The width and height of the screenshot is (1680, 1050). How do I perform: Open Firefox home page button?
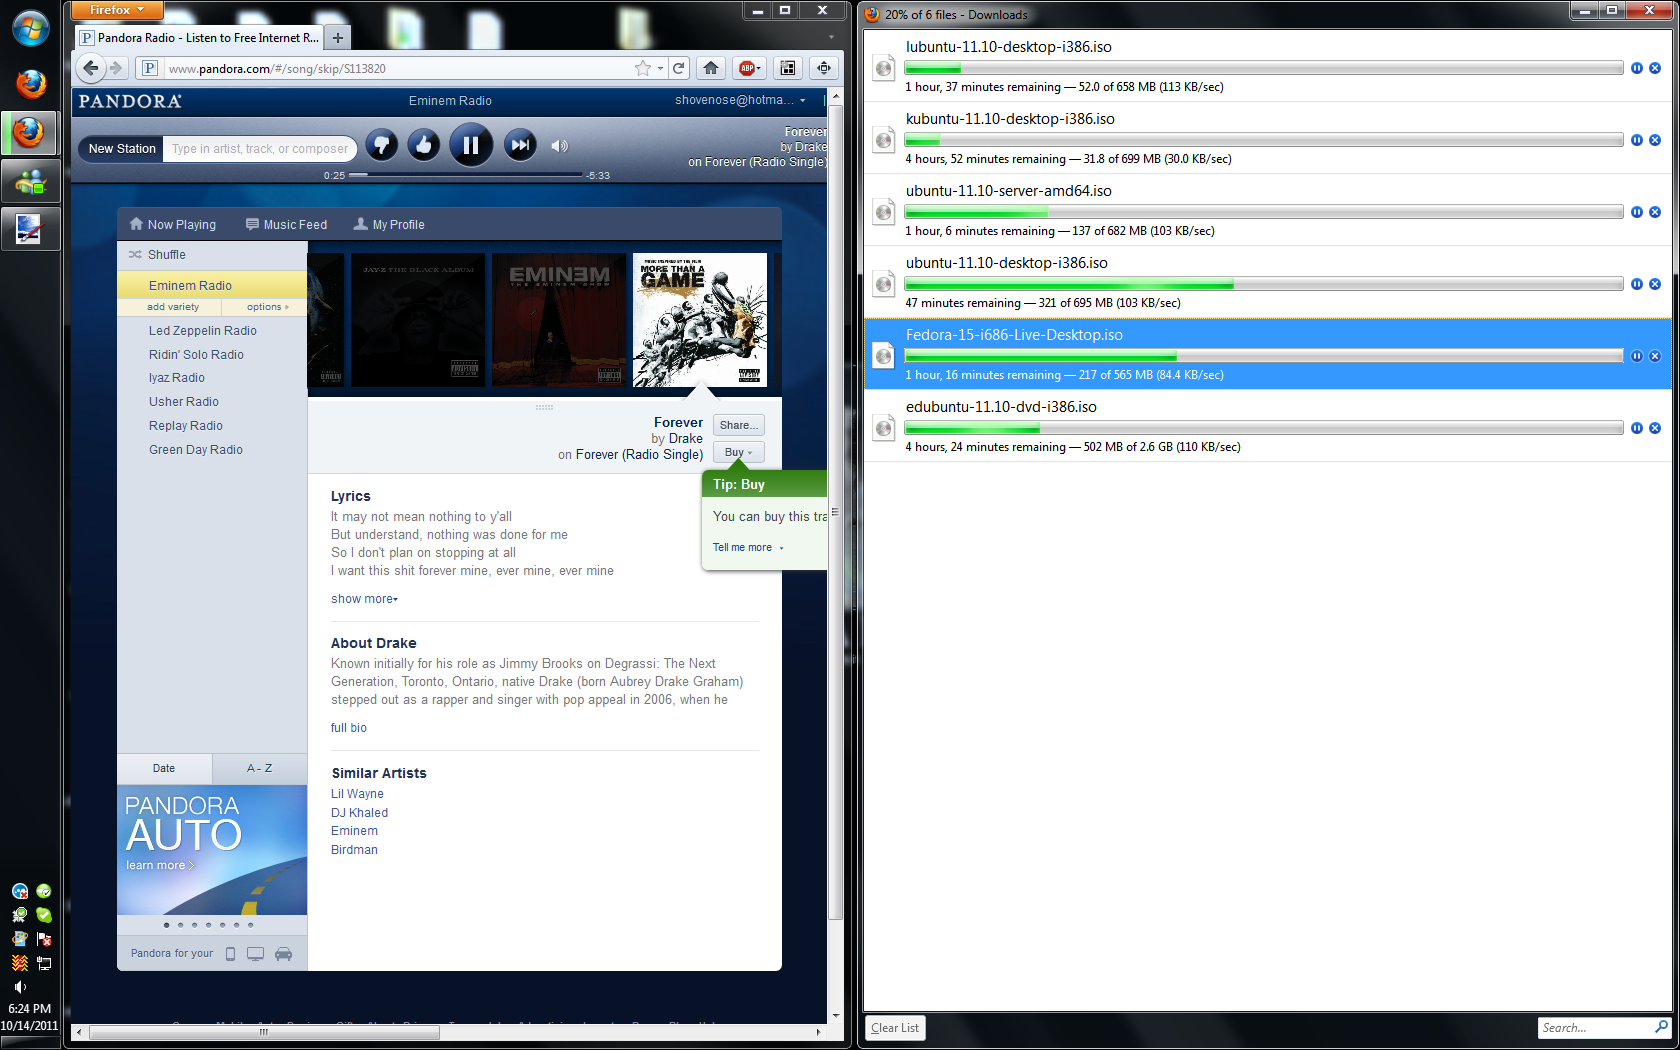click(711, 68)
